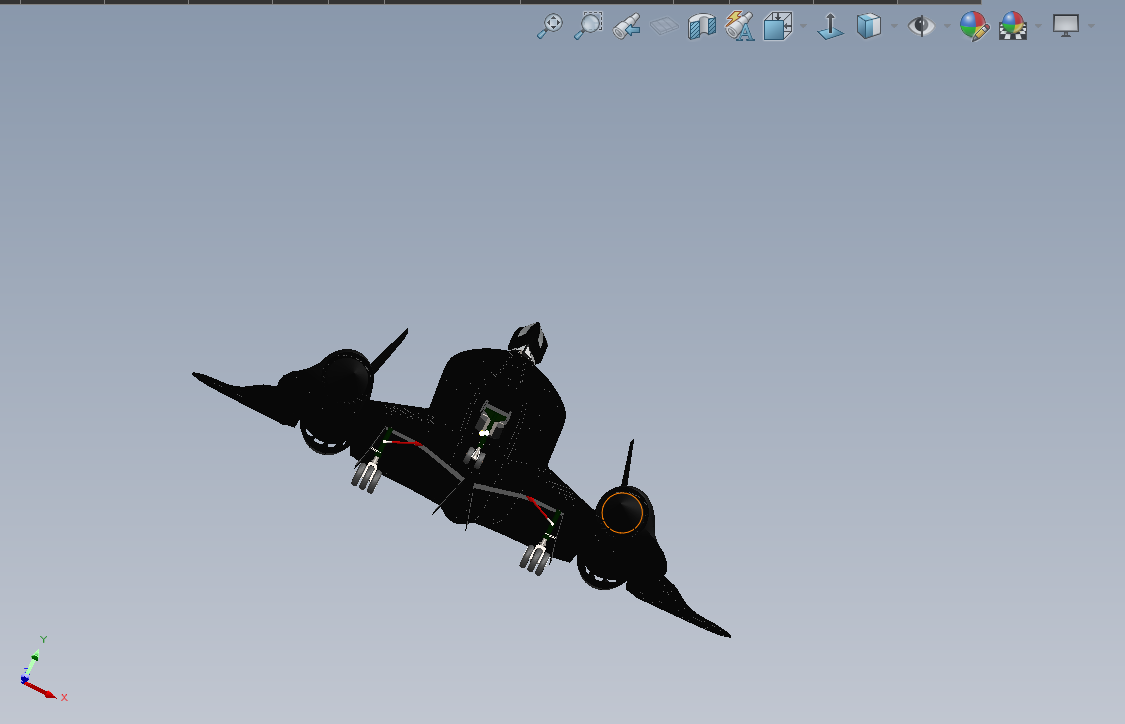This screenshot has height=724, width=1125.
Task: Expand the View Settings dropdown arrow
Action: point(1091,27)
